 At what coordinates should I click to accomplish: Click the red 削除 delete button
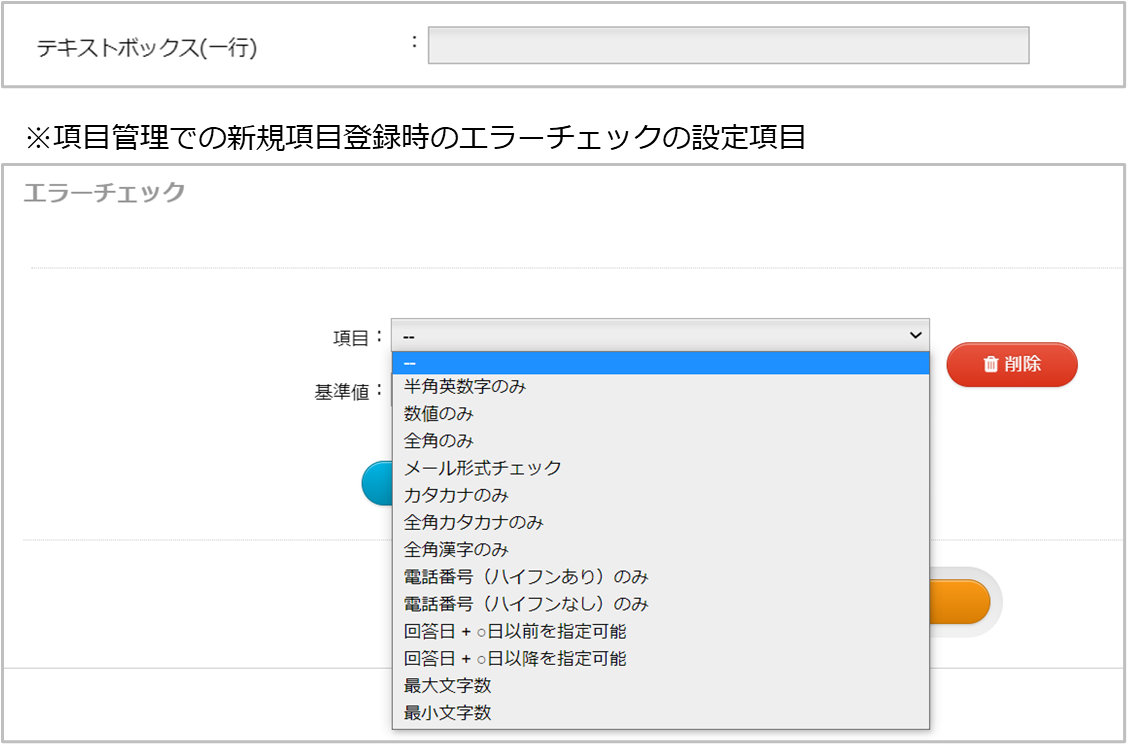[1012, 364]
